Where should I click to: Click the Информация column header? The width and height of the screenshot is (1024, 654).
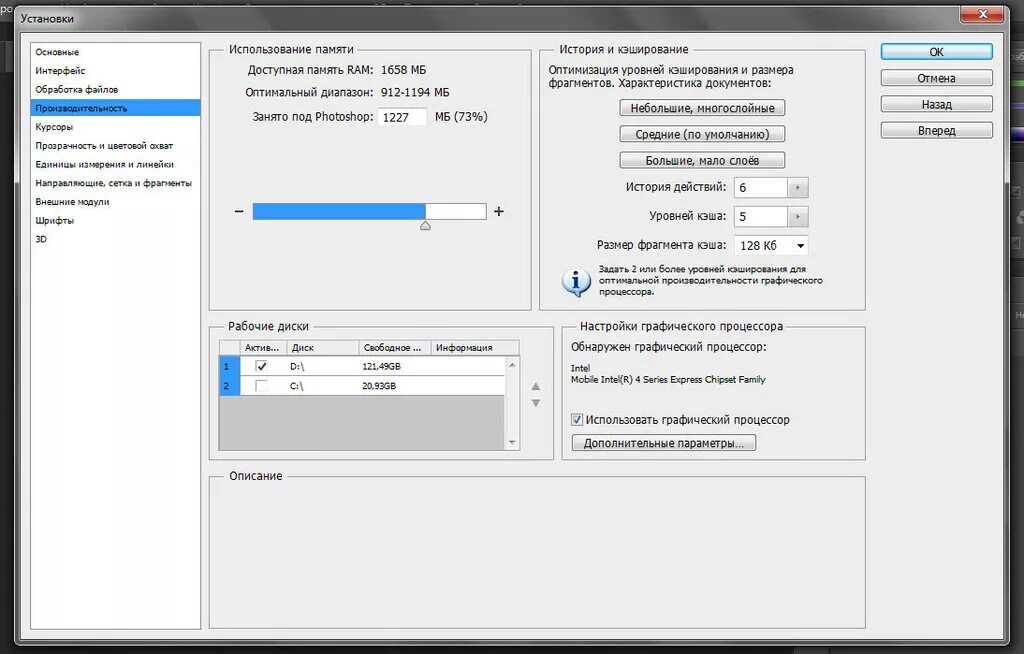coord(475,348)
